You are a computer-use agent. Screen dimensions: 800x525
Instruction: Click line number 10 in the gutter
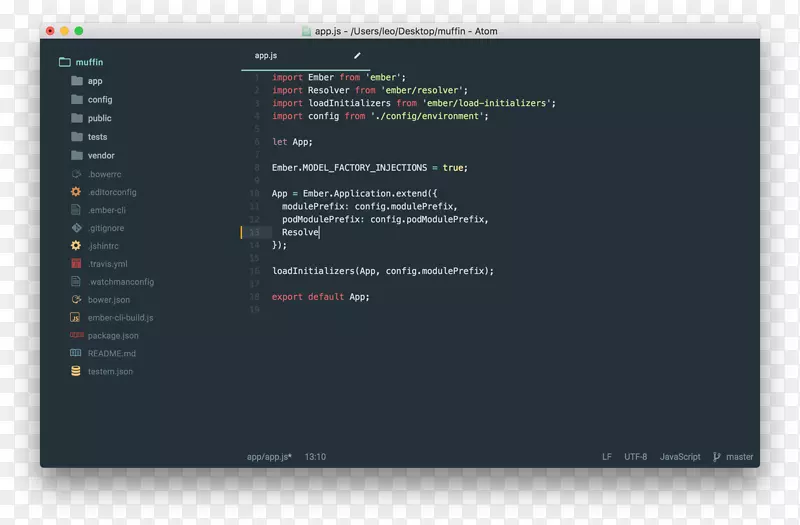[x=254, y=193]
